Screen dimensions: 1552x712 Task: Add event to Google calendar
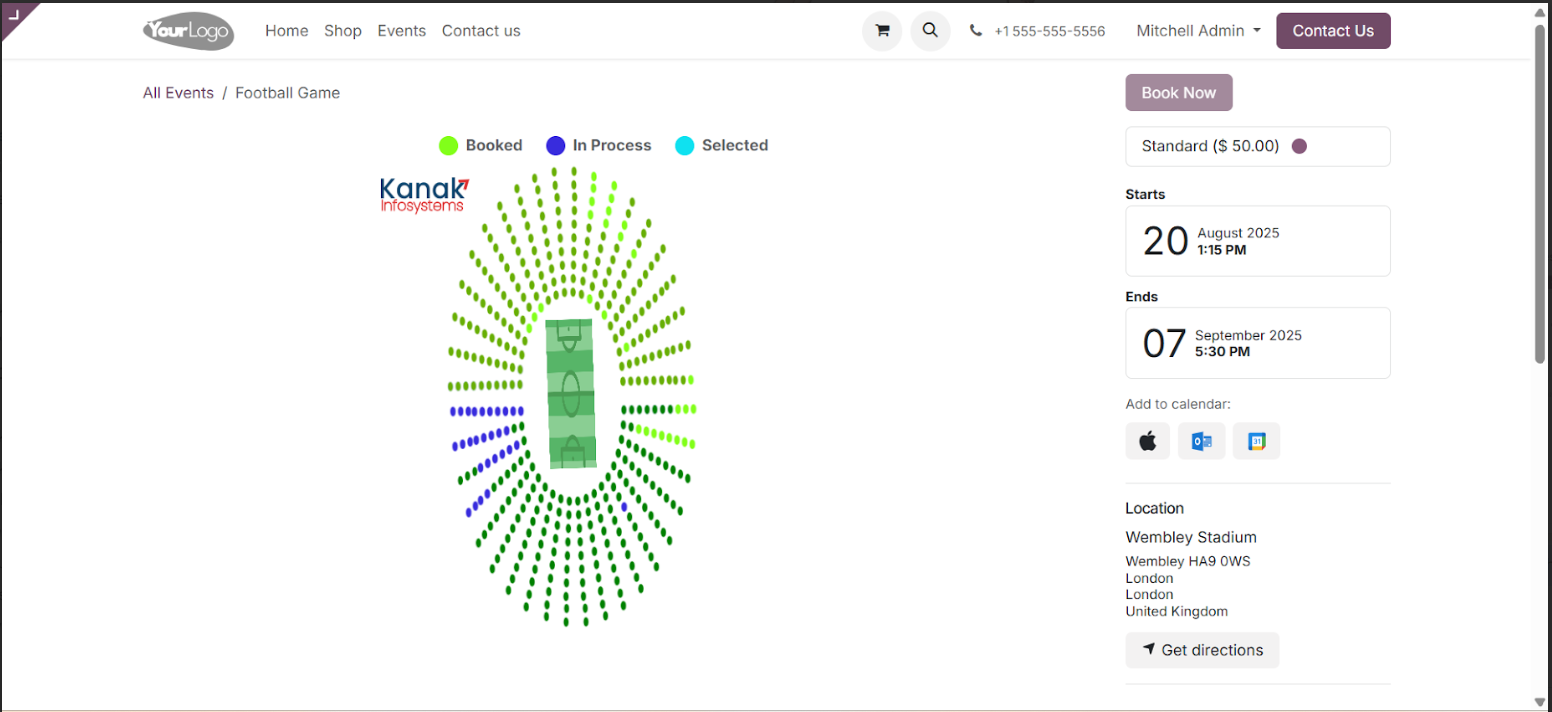1256,441
